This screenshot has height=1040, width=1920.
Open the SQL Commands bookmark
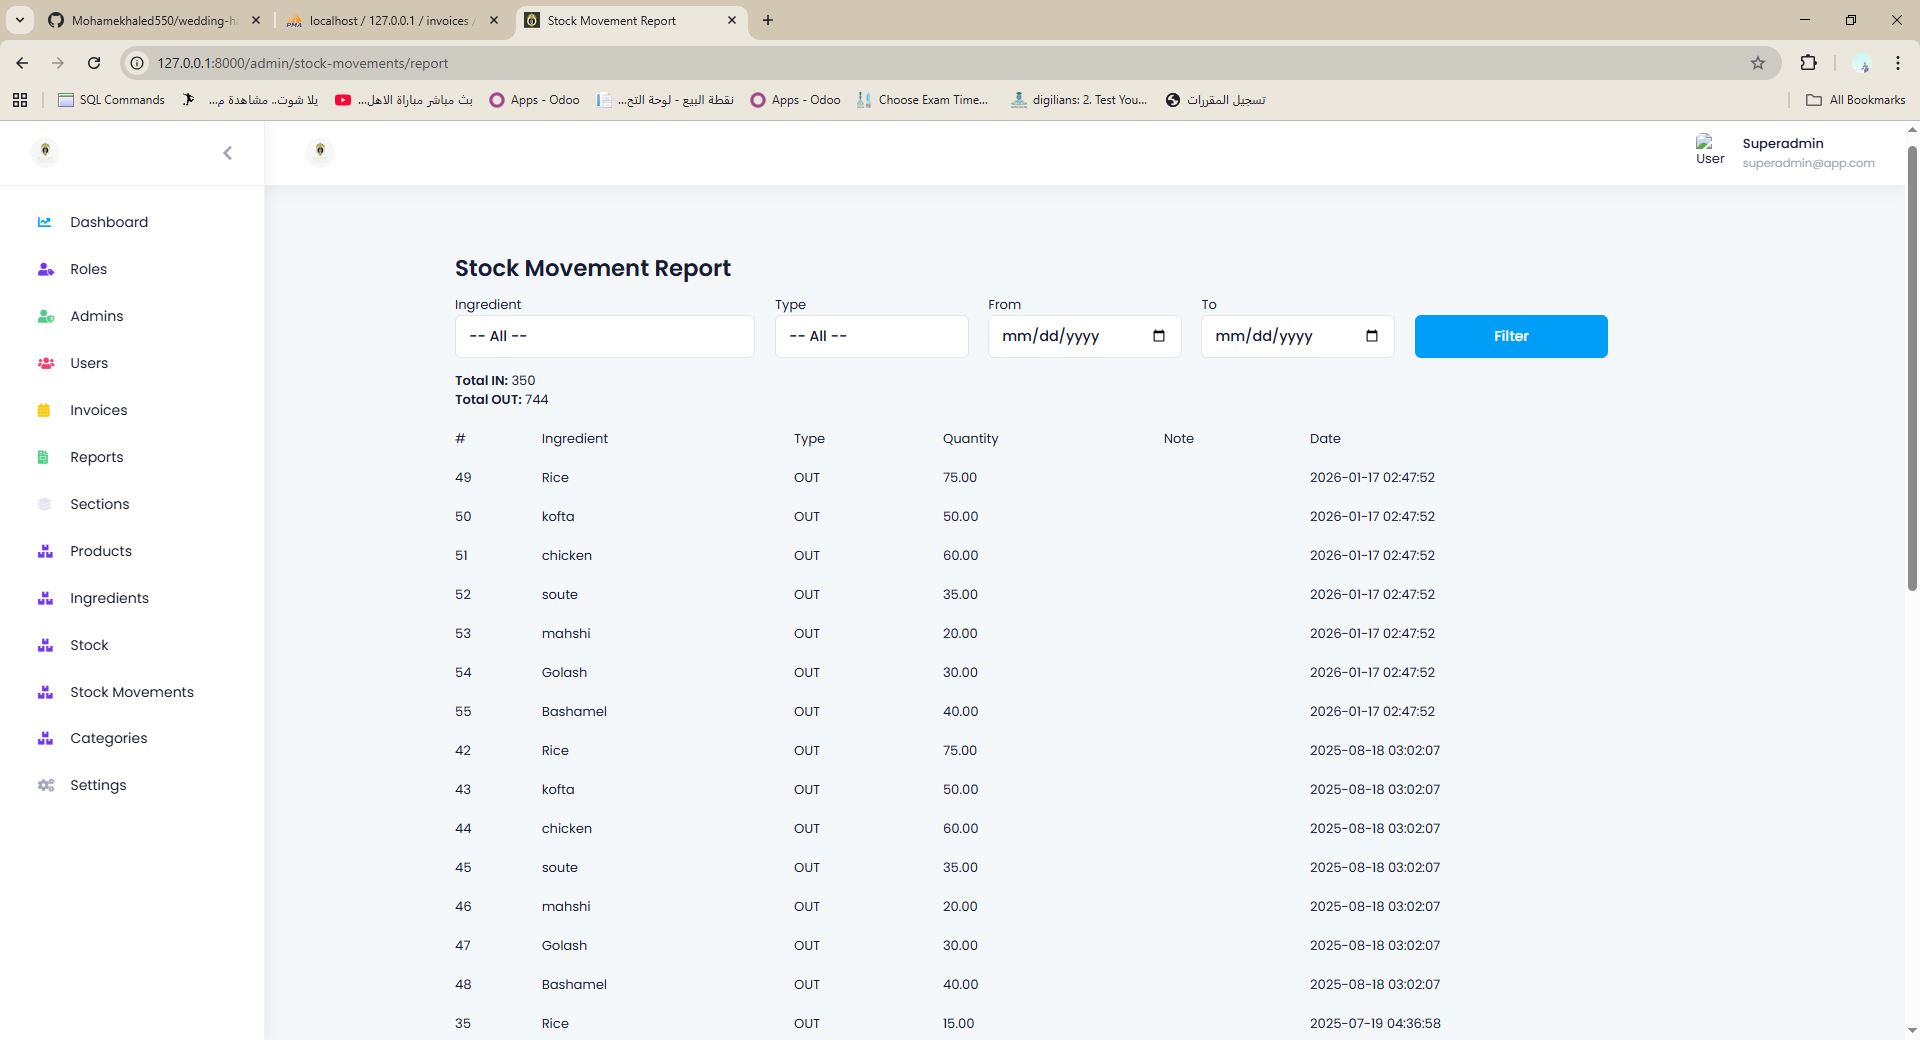112,100
